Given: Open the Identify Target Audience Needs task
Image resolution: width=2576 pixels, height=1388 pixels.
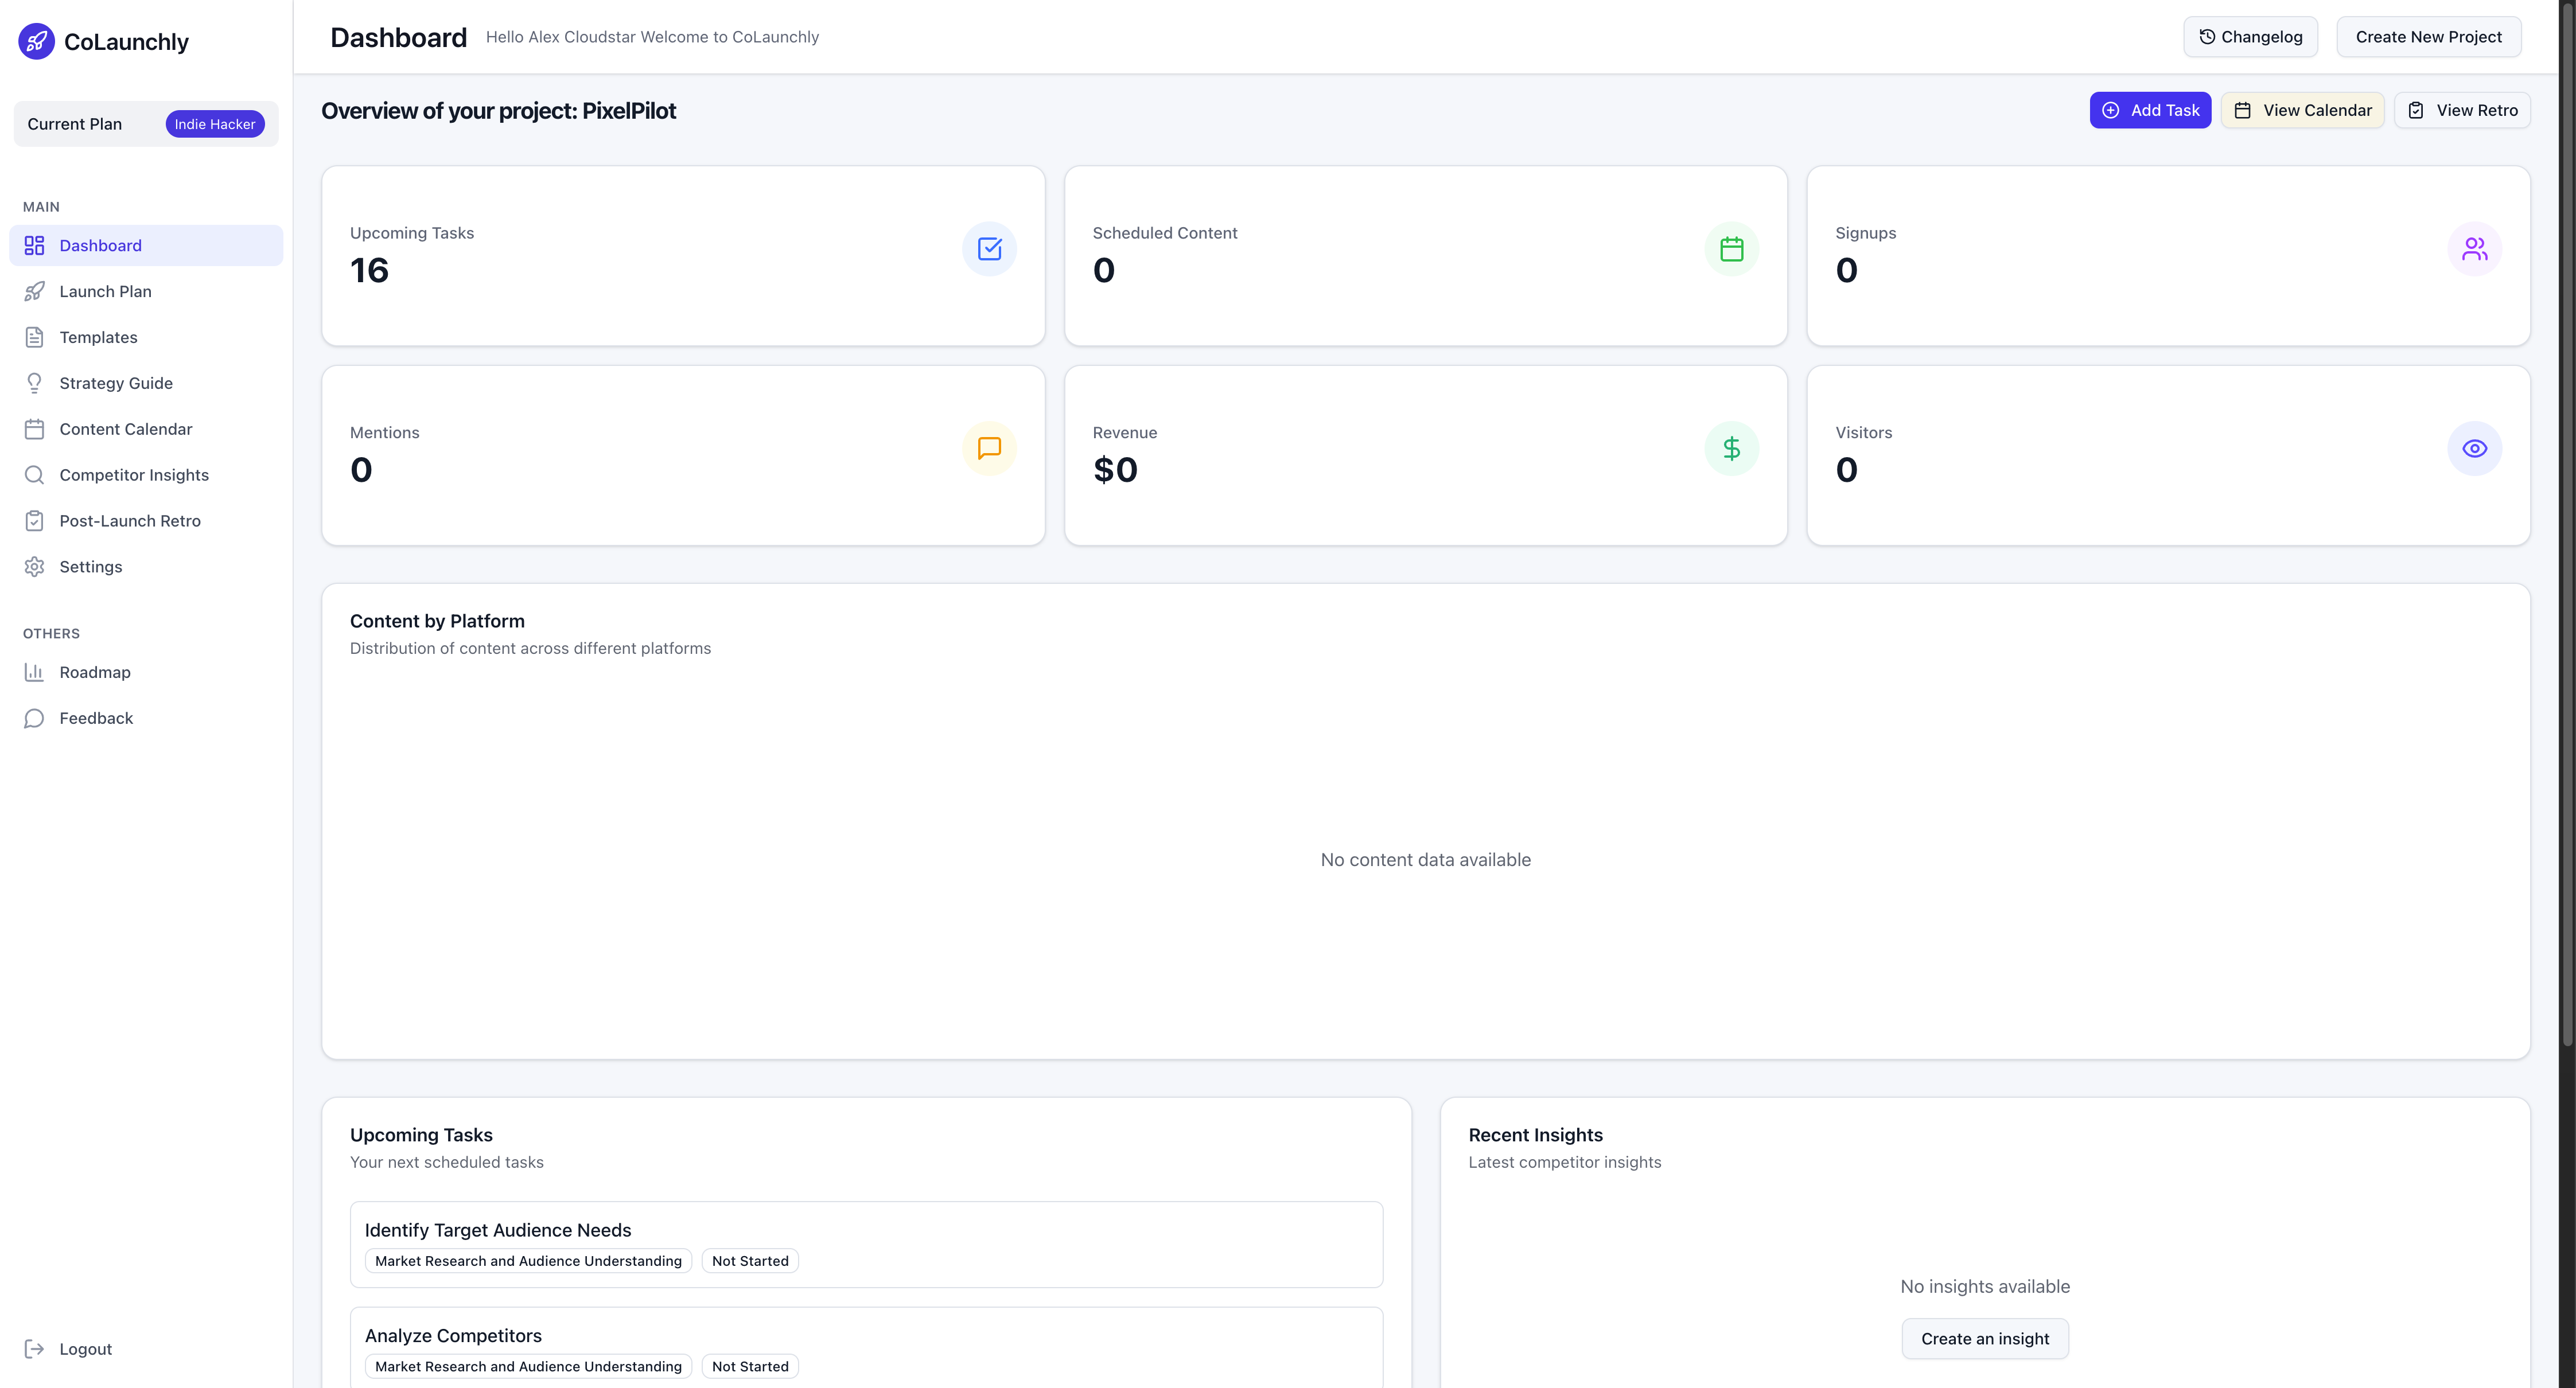Looking at the screenshot, I should point(866,1244).
